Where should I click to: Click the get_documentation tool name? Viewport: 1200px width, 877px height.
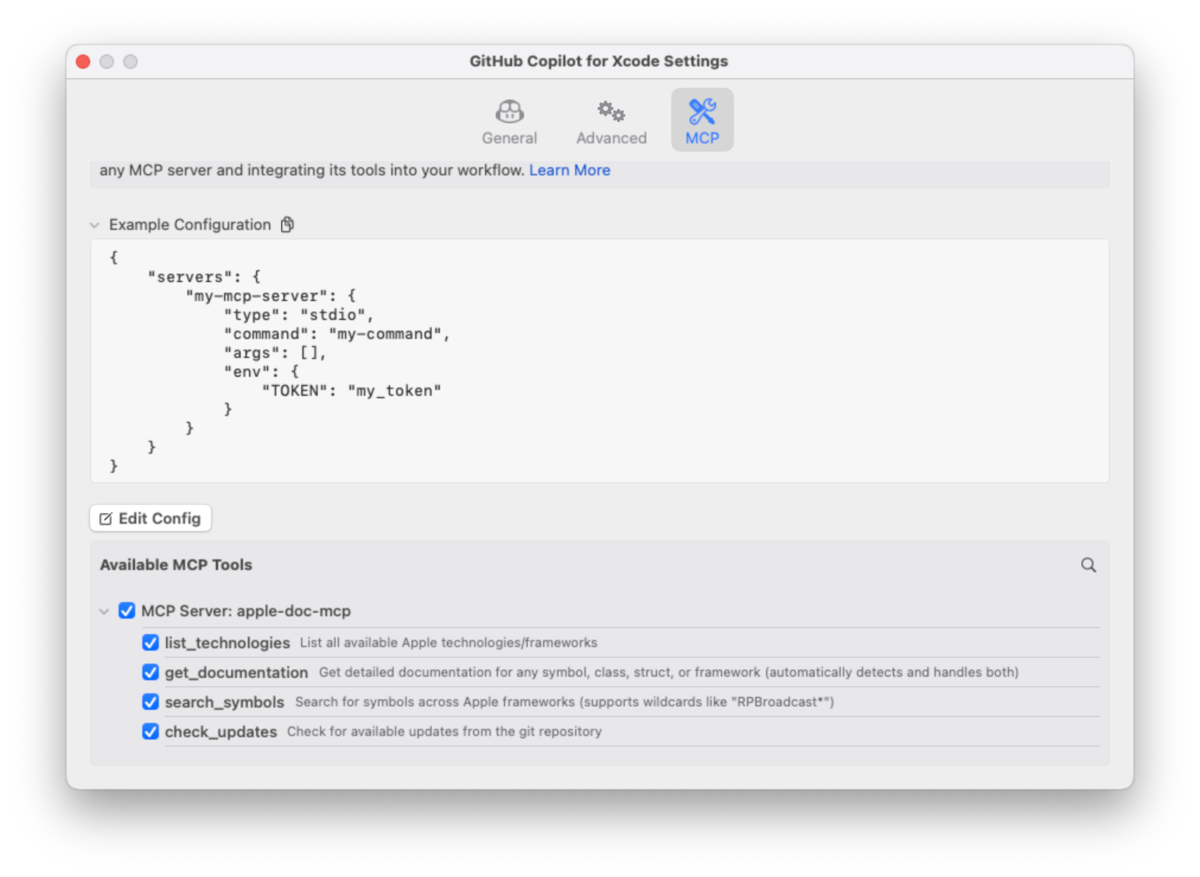click(236, 672)
